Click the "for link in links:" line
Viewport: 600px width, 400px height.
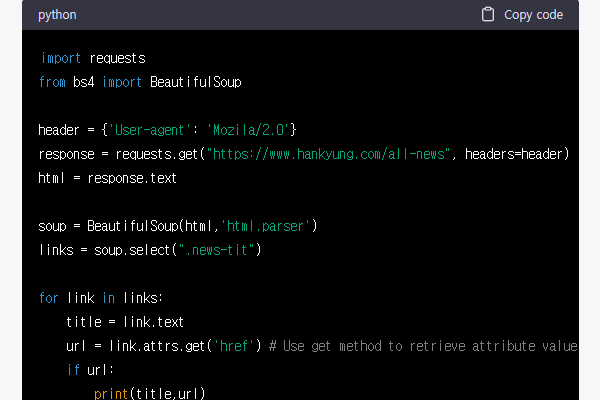pos(101,298)
